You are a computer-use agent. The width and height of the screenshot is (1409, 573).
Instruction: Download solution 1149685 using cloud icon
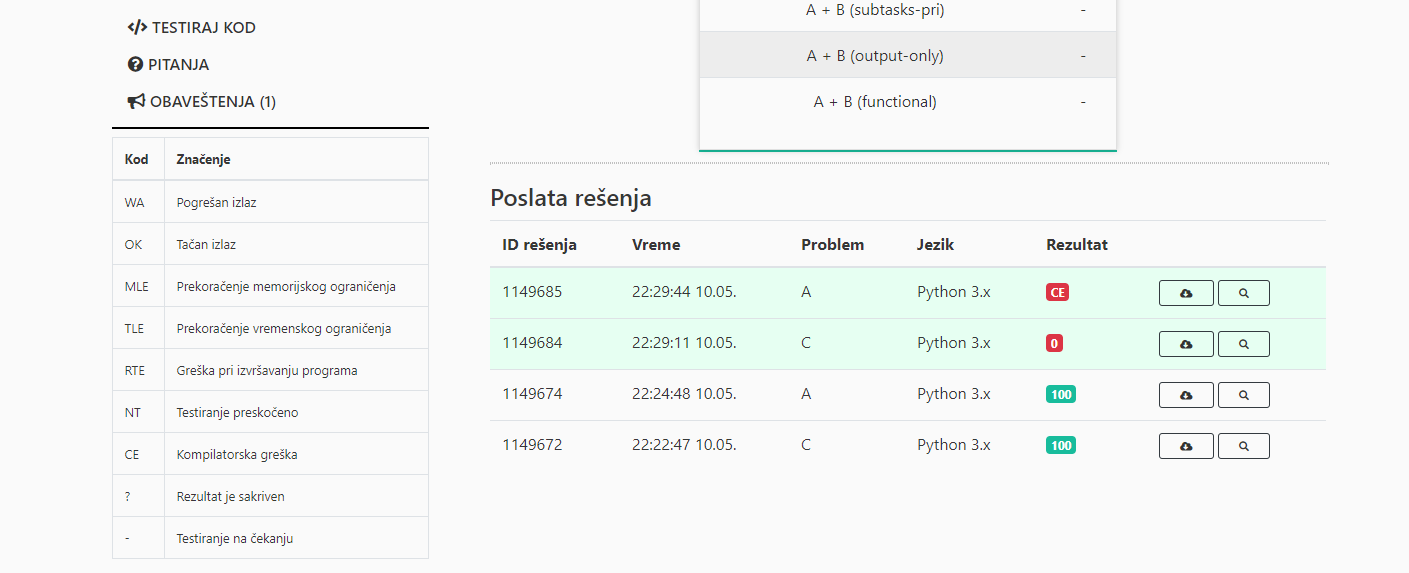tap(1186, 293)
